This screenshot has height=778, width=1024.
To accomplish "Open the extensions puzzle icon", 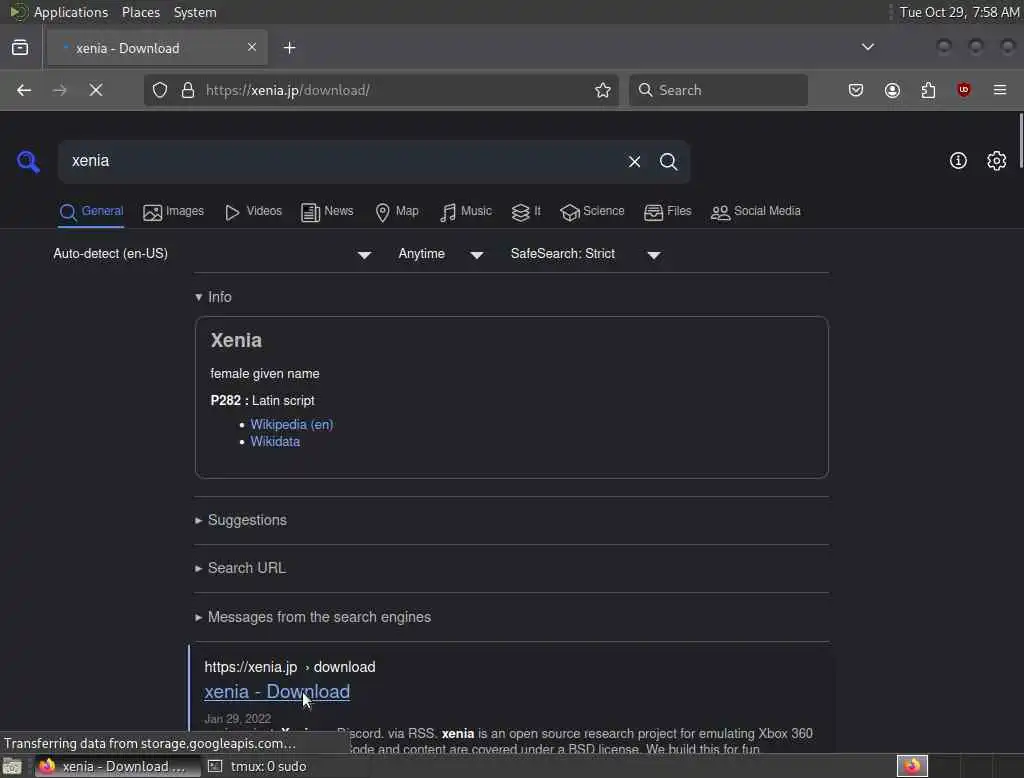I will coord(928,90).
